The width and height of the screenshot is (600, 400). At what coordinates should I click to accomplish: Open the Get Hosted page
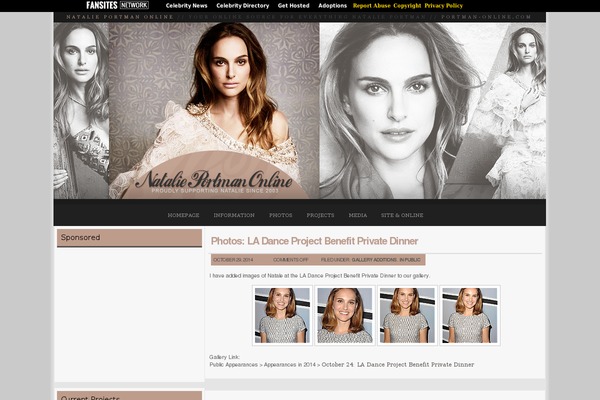point(293,6)
